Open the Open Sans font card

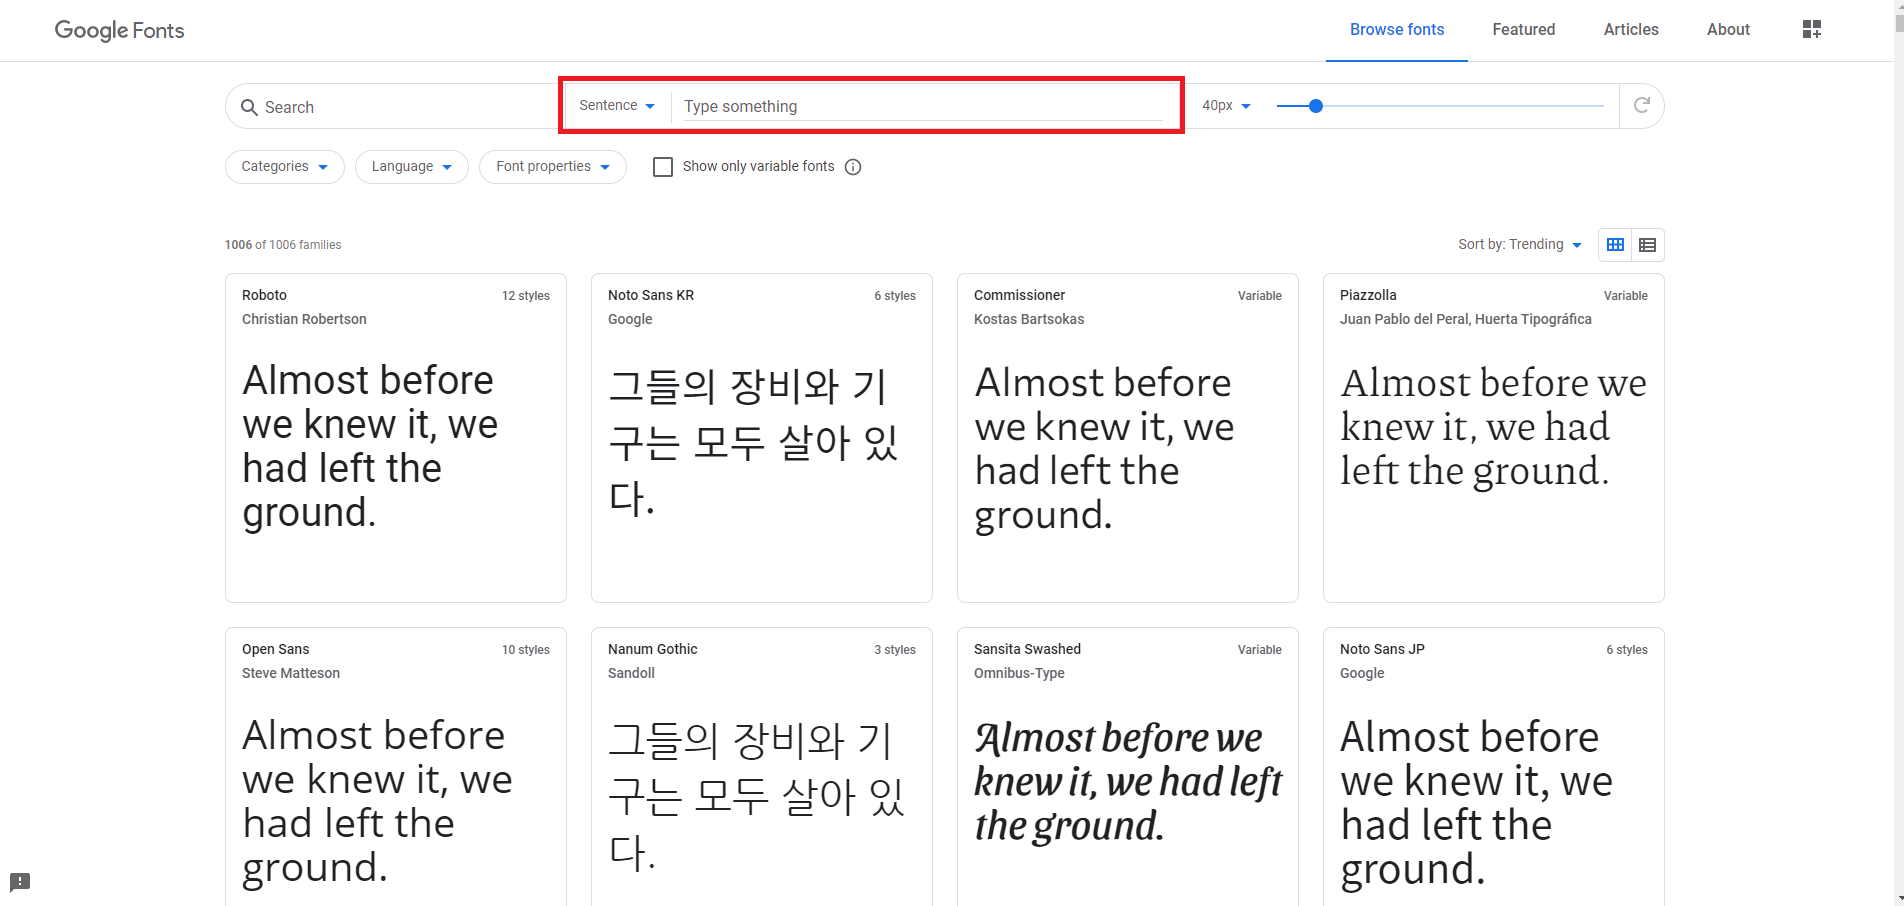[396, 767]
